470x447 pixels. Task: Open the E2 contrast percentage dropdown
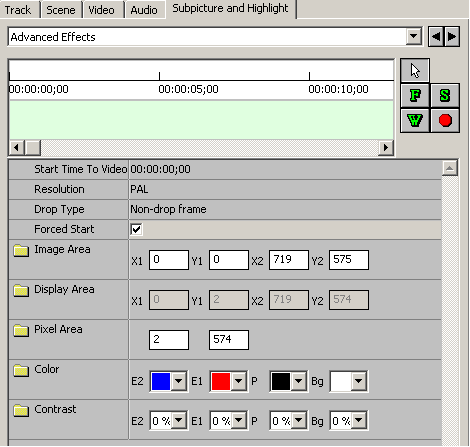(179, 421)
